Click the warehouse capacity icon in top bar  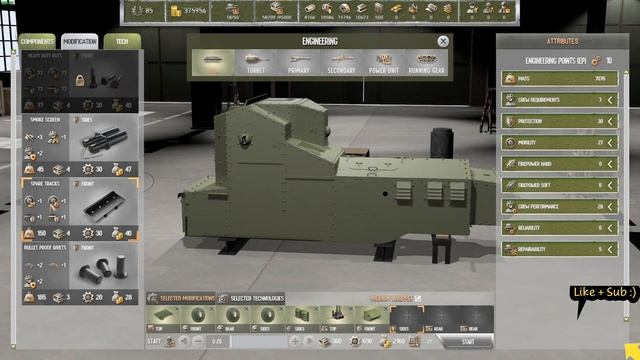276,8
